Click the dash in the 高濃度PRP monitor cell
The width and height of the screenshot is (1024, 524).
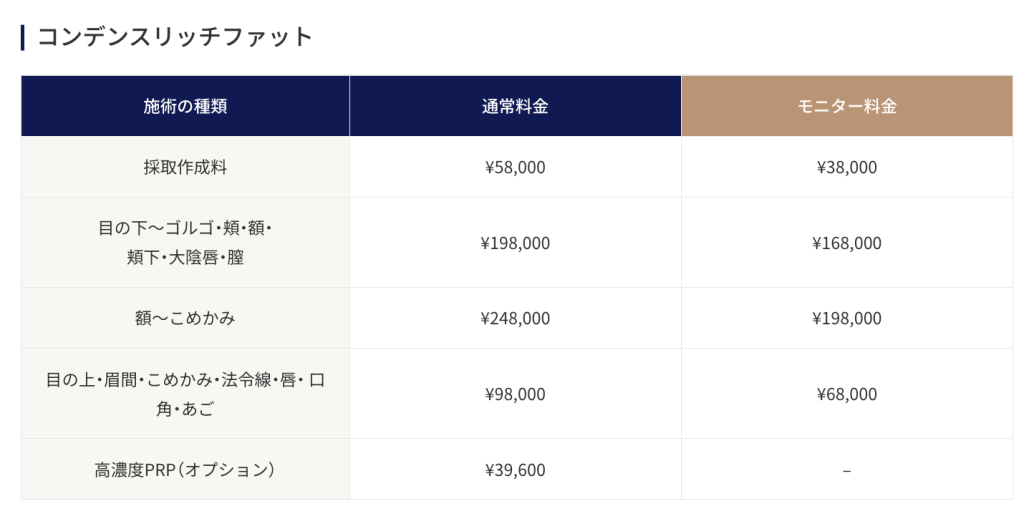click(x=847, y=470)
